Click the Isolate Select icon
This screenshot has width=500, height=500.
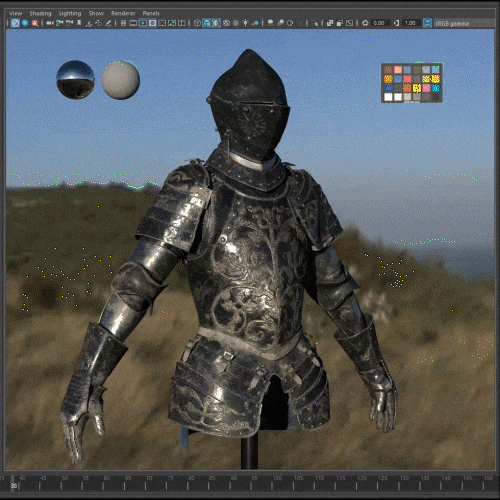(315, 23)
